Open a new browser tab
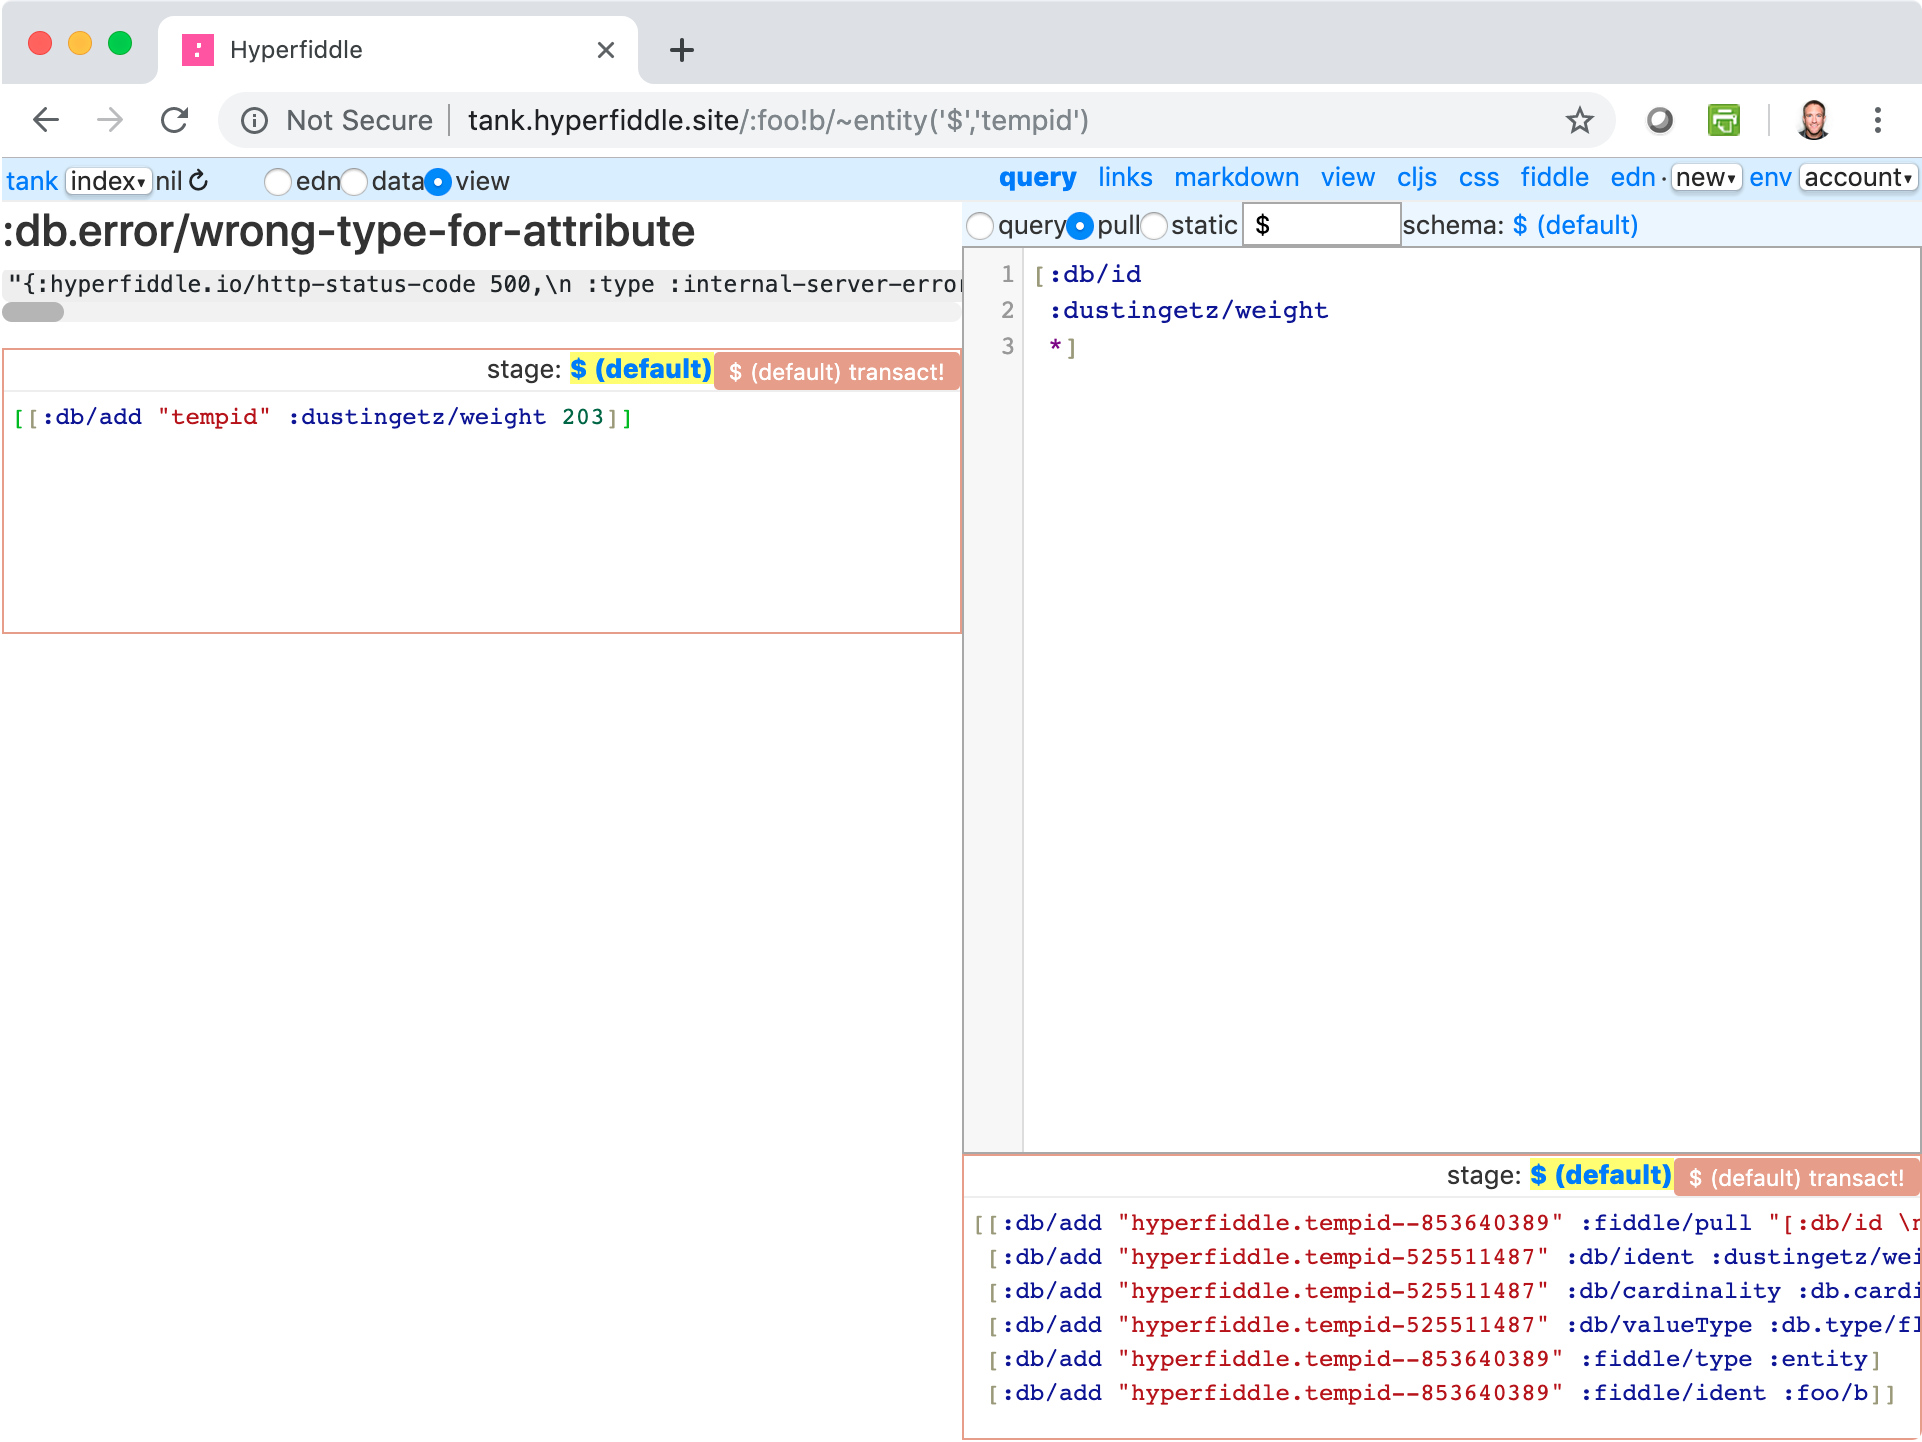This screenshot has width=1922, height=1442. [x=682, y=50]
